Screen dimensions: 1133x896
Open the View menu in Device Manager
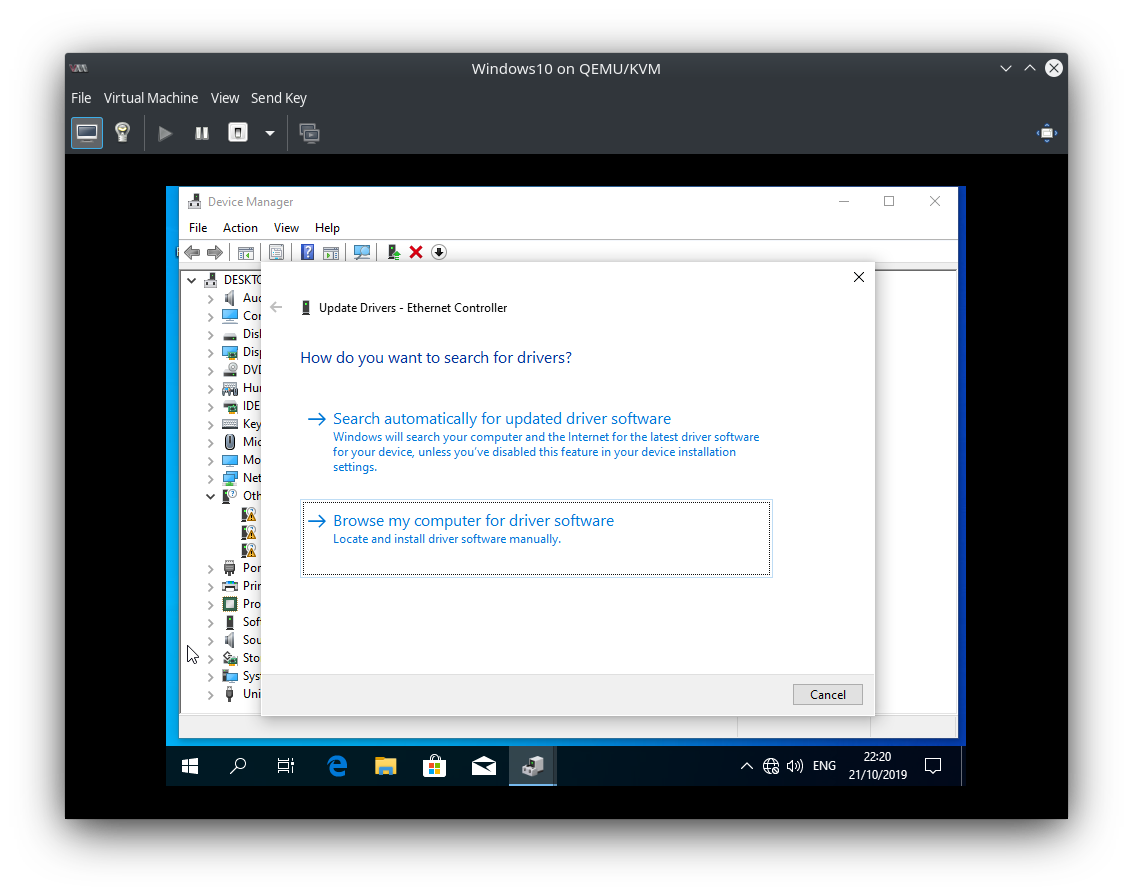pyautogui.click(x=286, y=228)
